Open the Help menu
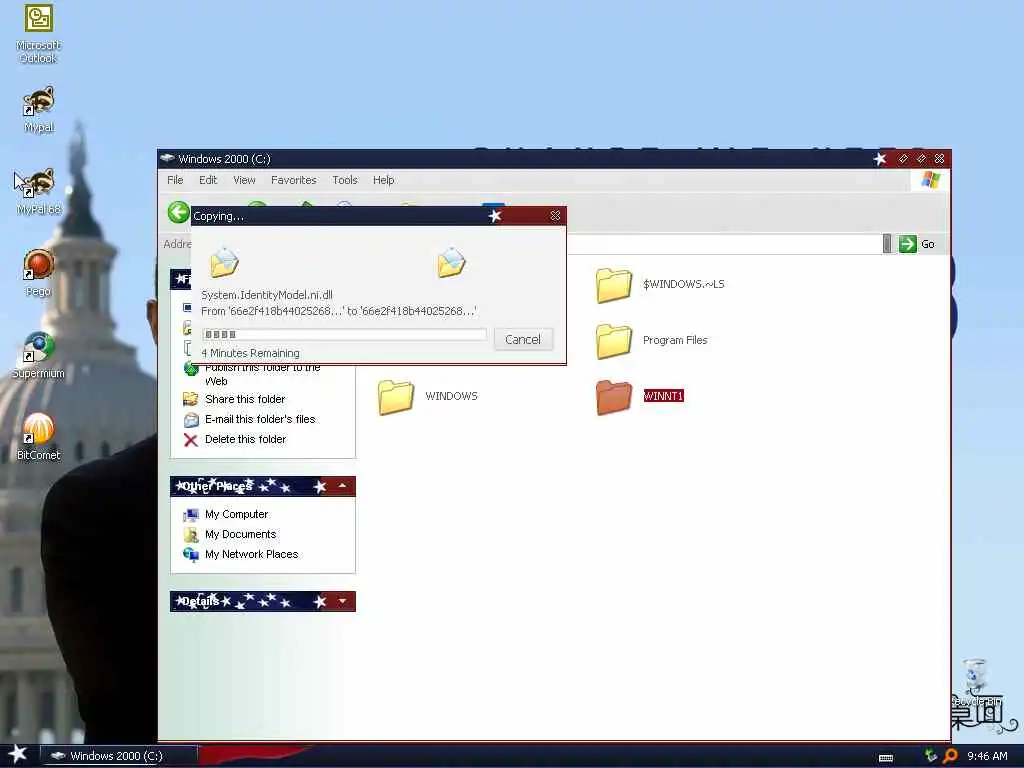The height and width of the screenshot is (768, 1024). pyautogui.click(x=383, y=180)
